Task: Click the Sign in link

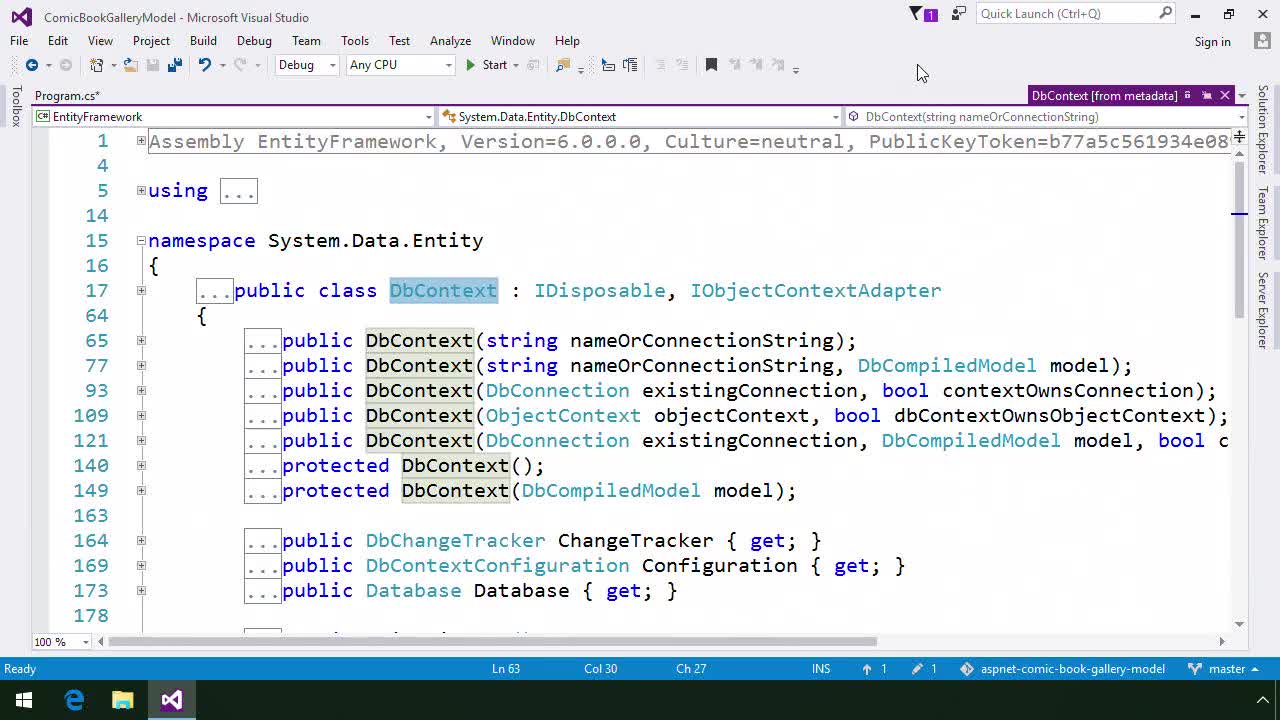Action: click(x=1213, y=41)
